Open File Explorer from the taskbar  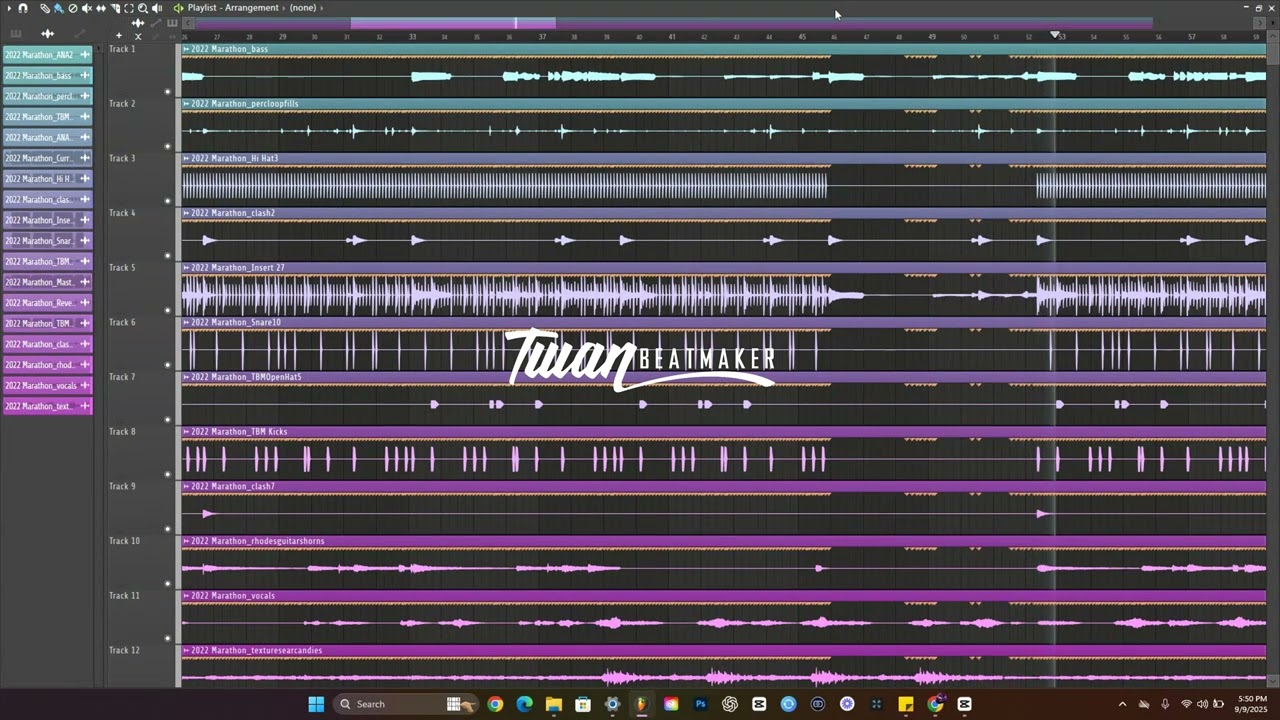554,704
